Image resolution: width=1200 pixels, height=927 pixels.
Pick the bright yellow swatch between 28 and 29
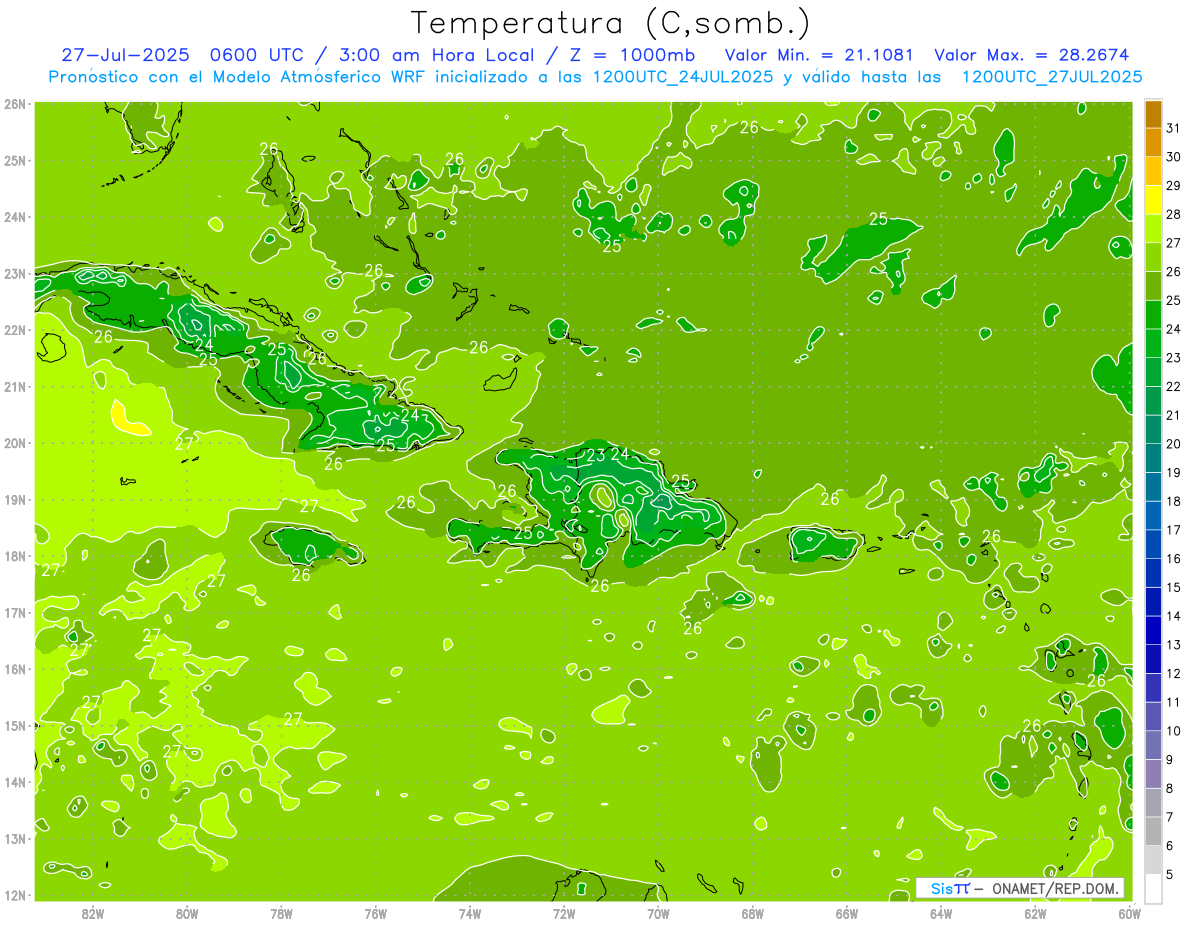click(1153, 200)
